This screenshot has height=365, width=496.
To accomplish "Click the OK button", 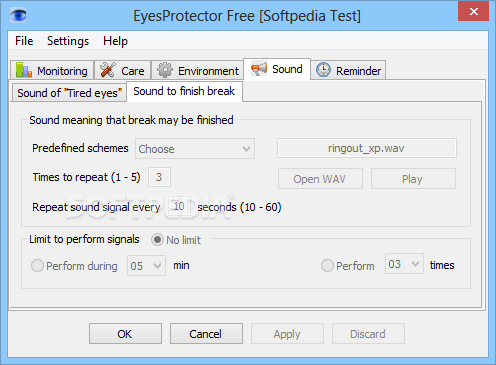I will [x=125, y=333].
